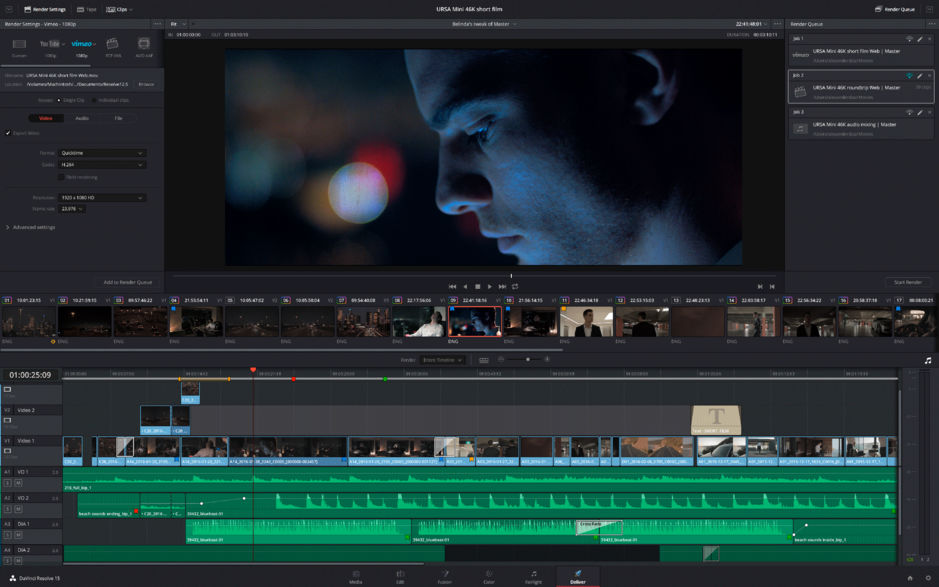Adjust the timeline zoom slider
This screenshot has height=587, width=939.
(528, 360)
